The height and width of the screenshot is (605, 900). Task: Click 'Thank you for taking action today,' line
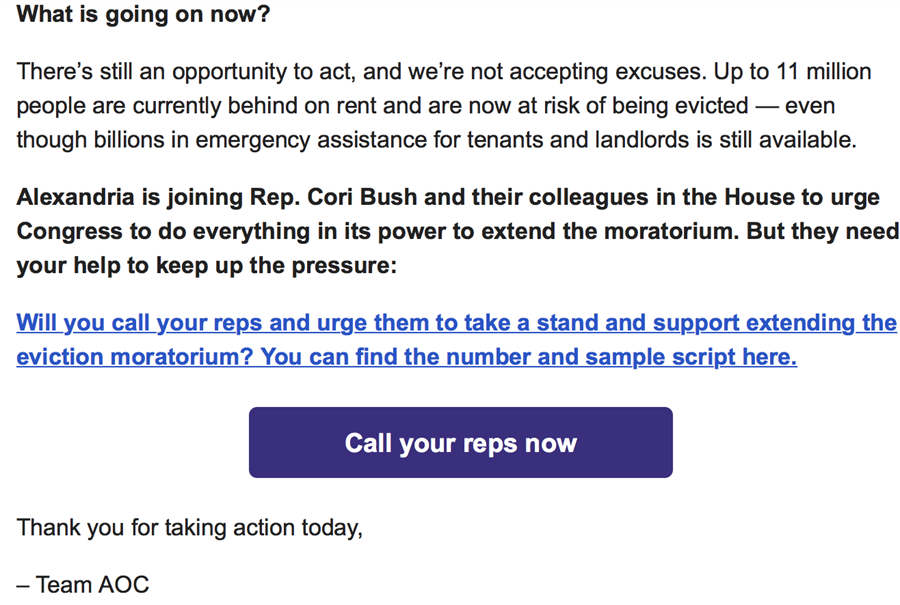[x=190, y=528]
